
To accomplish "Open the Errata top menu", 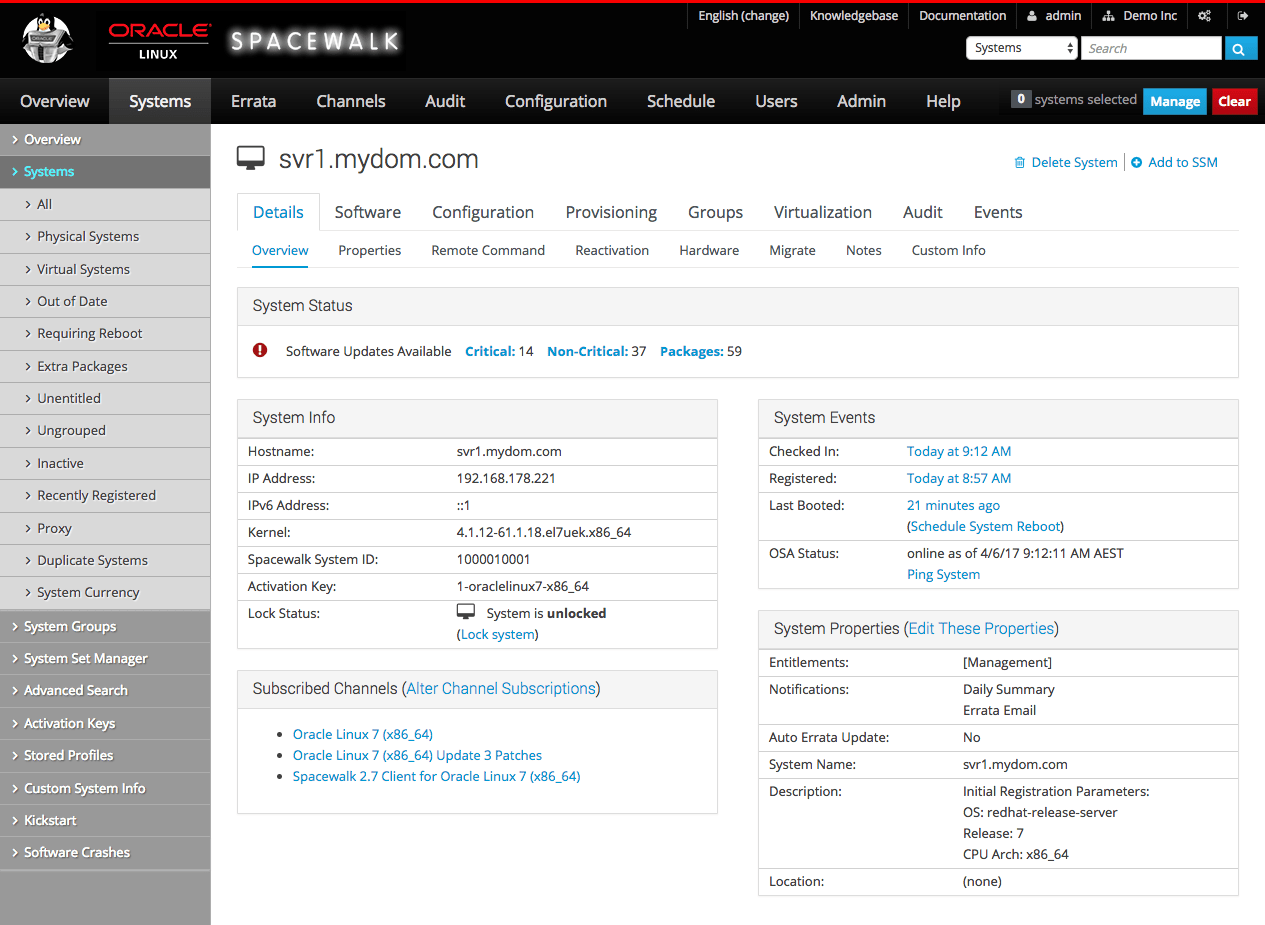I will coord(253,101).
